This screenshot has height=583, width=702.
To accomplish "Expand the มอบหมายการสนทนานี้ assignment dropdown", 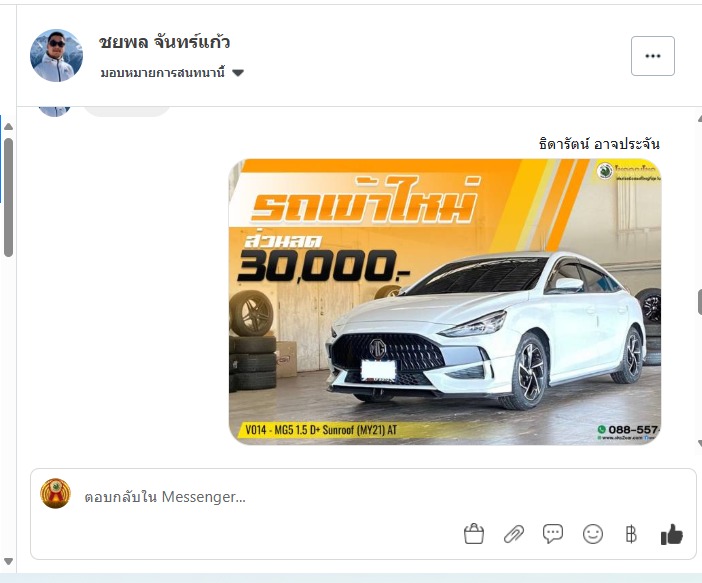I will pos(172,73).
